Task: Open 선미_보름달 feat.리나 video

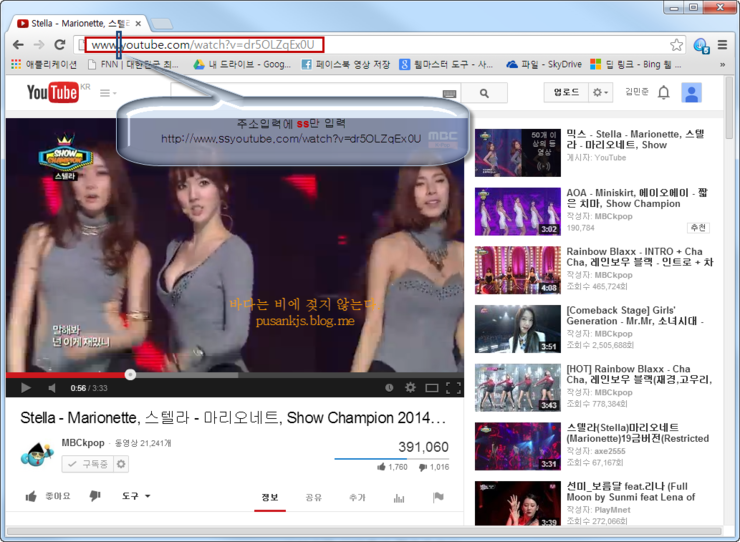Action: (631, 491)
